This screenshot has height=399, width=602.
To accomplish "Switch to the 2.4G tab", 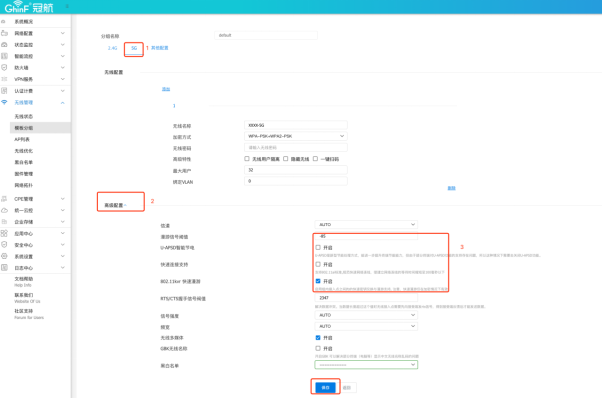I will pos(112,48).
